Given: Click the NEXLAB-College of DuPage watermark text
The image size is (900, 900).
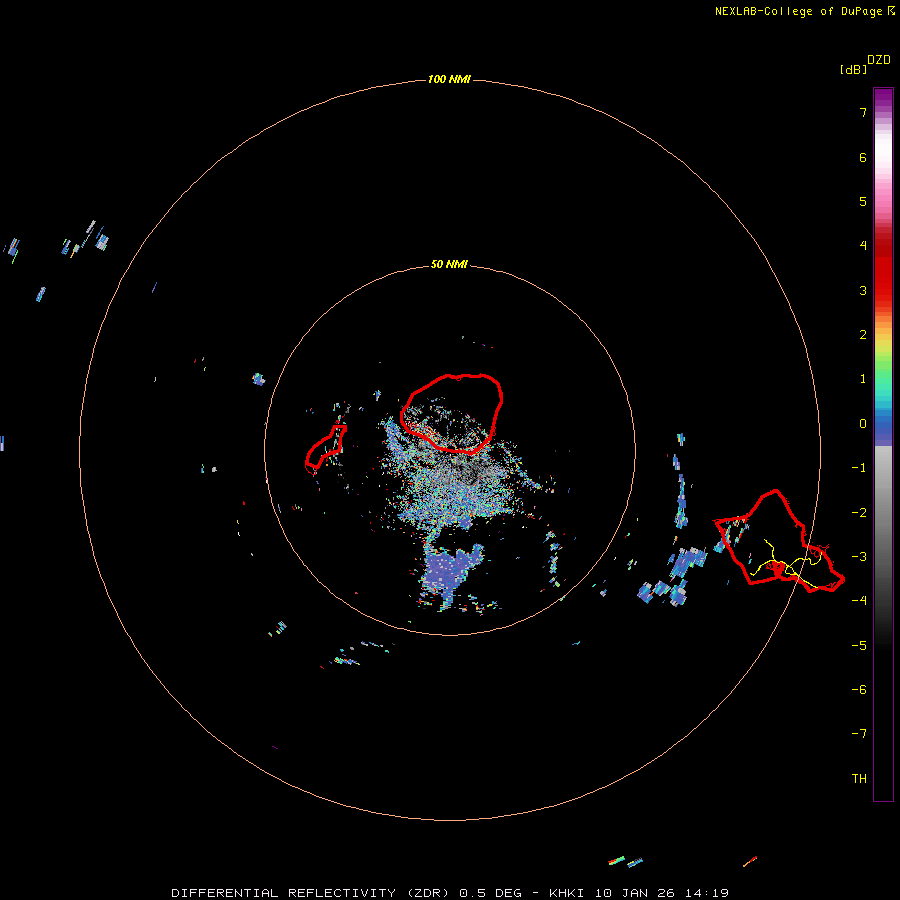Looking at the screenshot, I should pos(804,11).
